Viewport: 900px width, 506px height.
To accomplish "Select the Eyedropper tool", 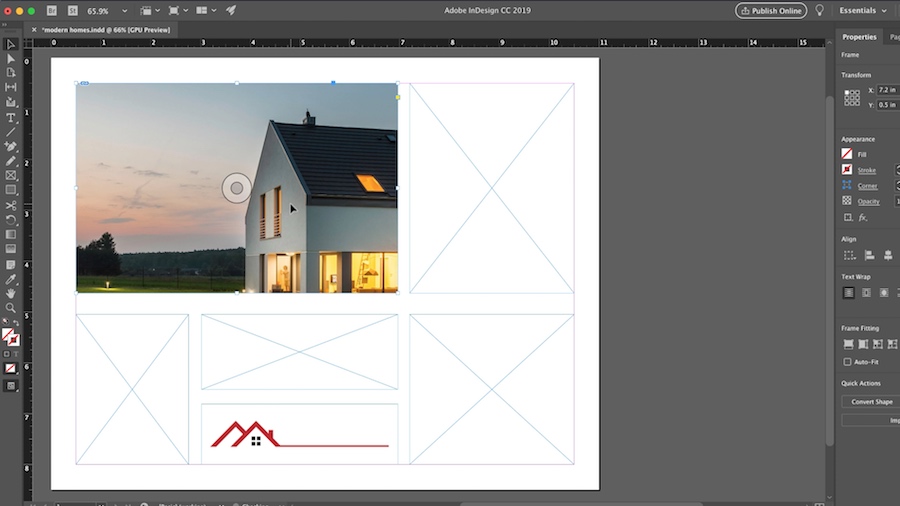I will click(x=10, y=279).
